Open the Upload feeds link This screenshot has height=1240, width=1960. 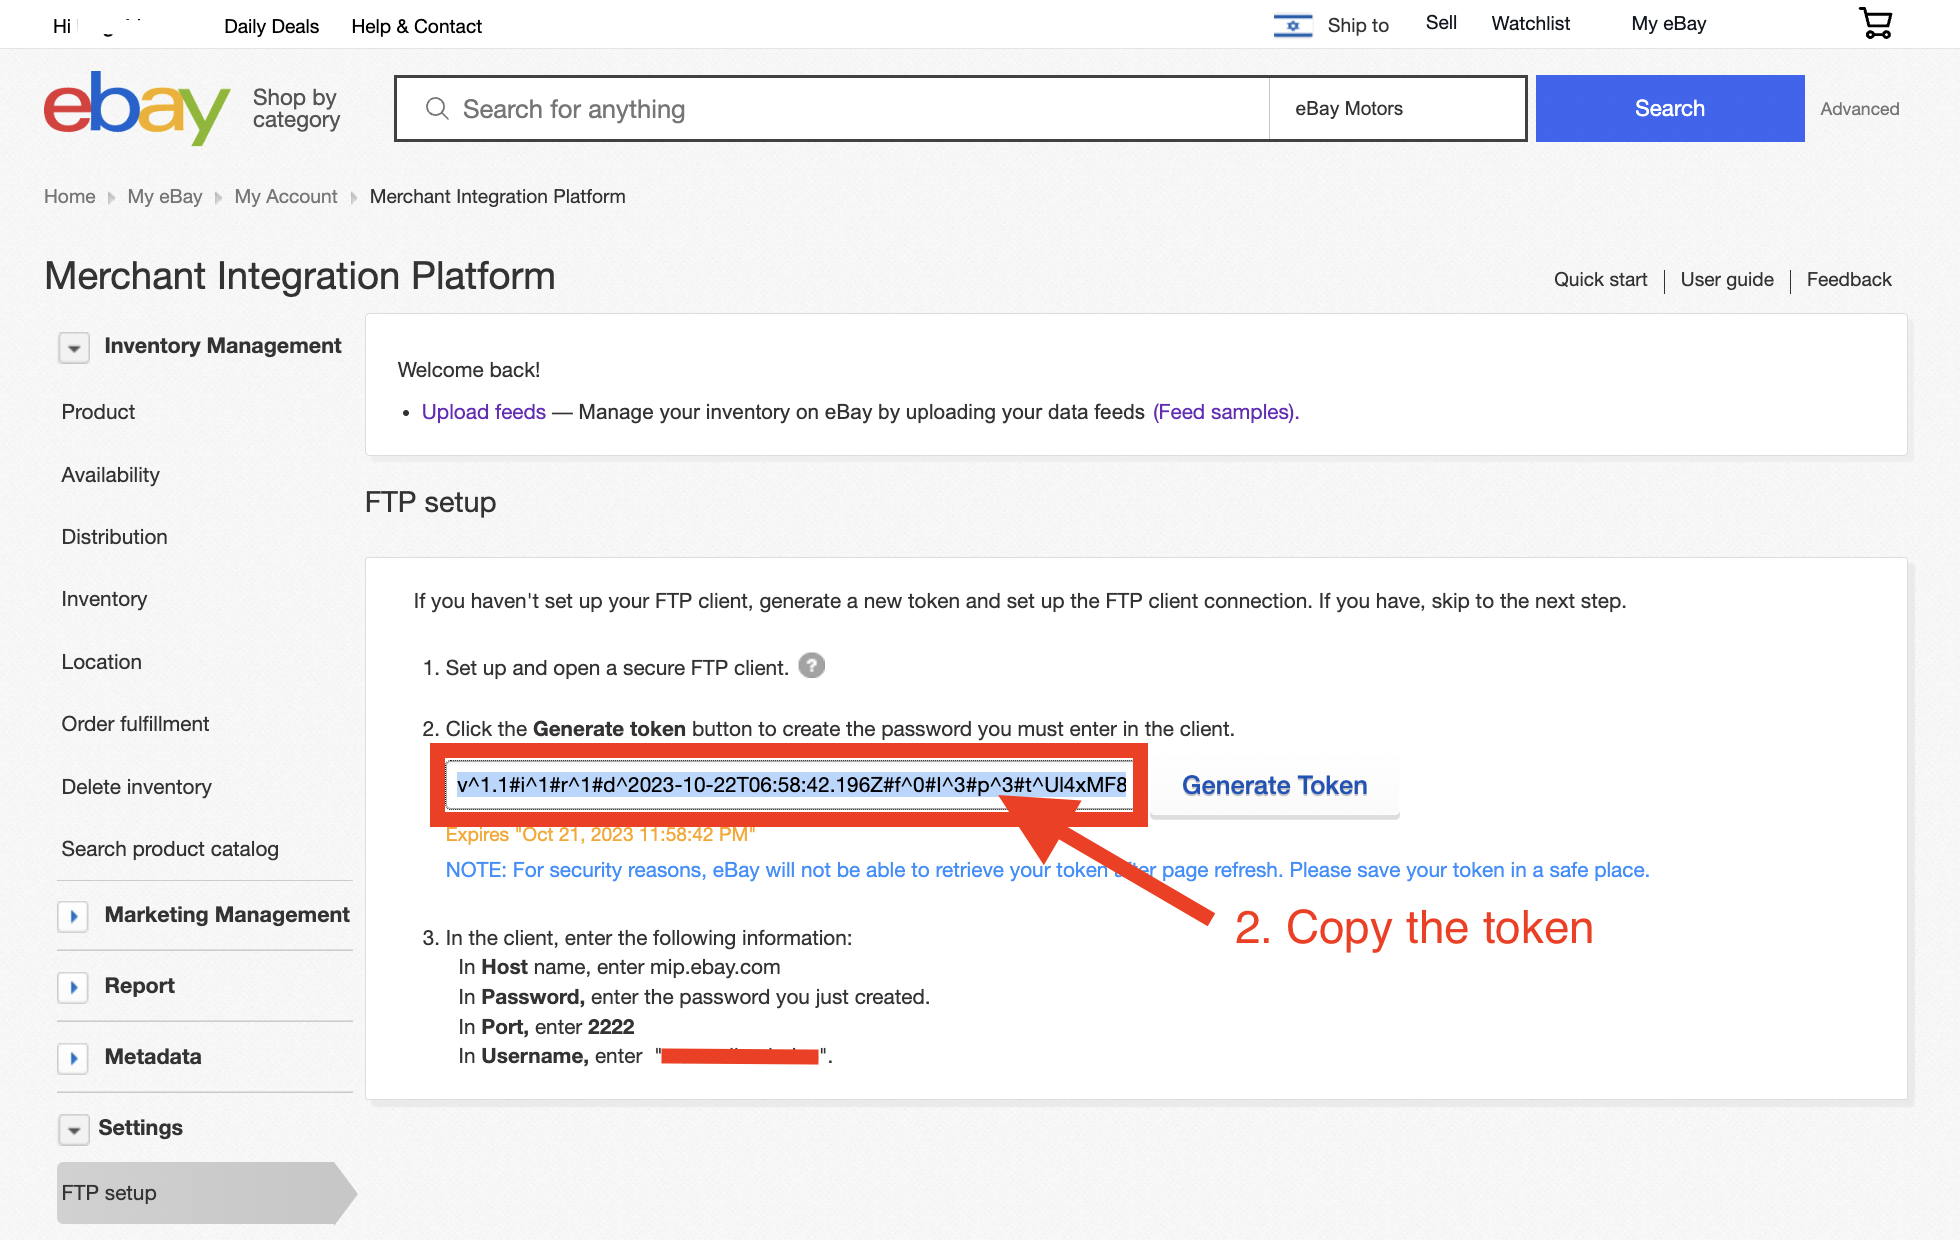coord(483,412)
